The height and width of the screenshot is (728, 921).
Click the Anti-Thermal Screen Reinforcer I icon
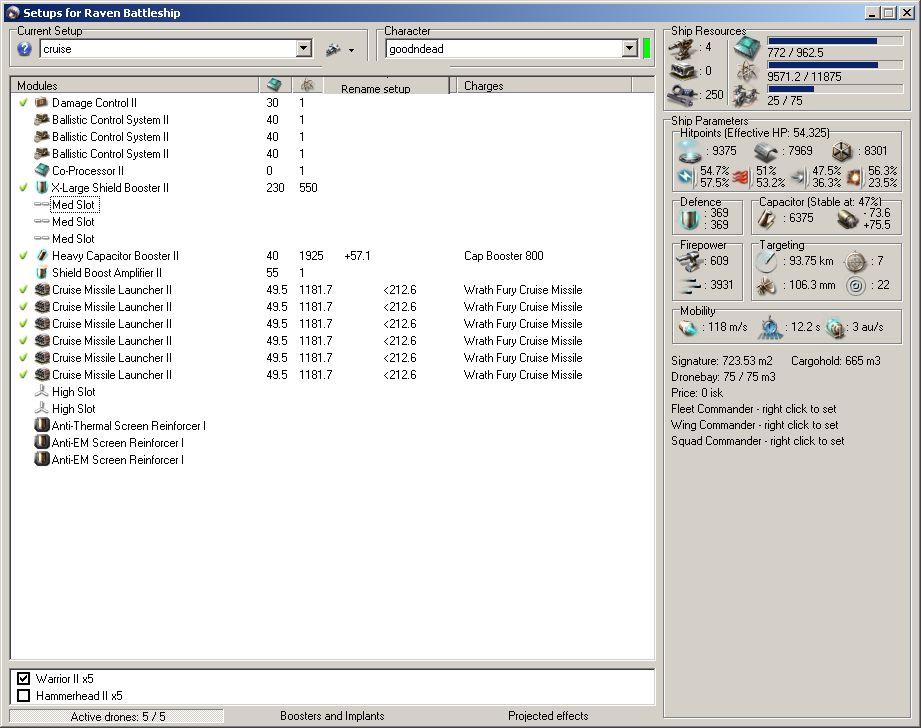[x=41, y=426]
